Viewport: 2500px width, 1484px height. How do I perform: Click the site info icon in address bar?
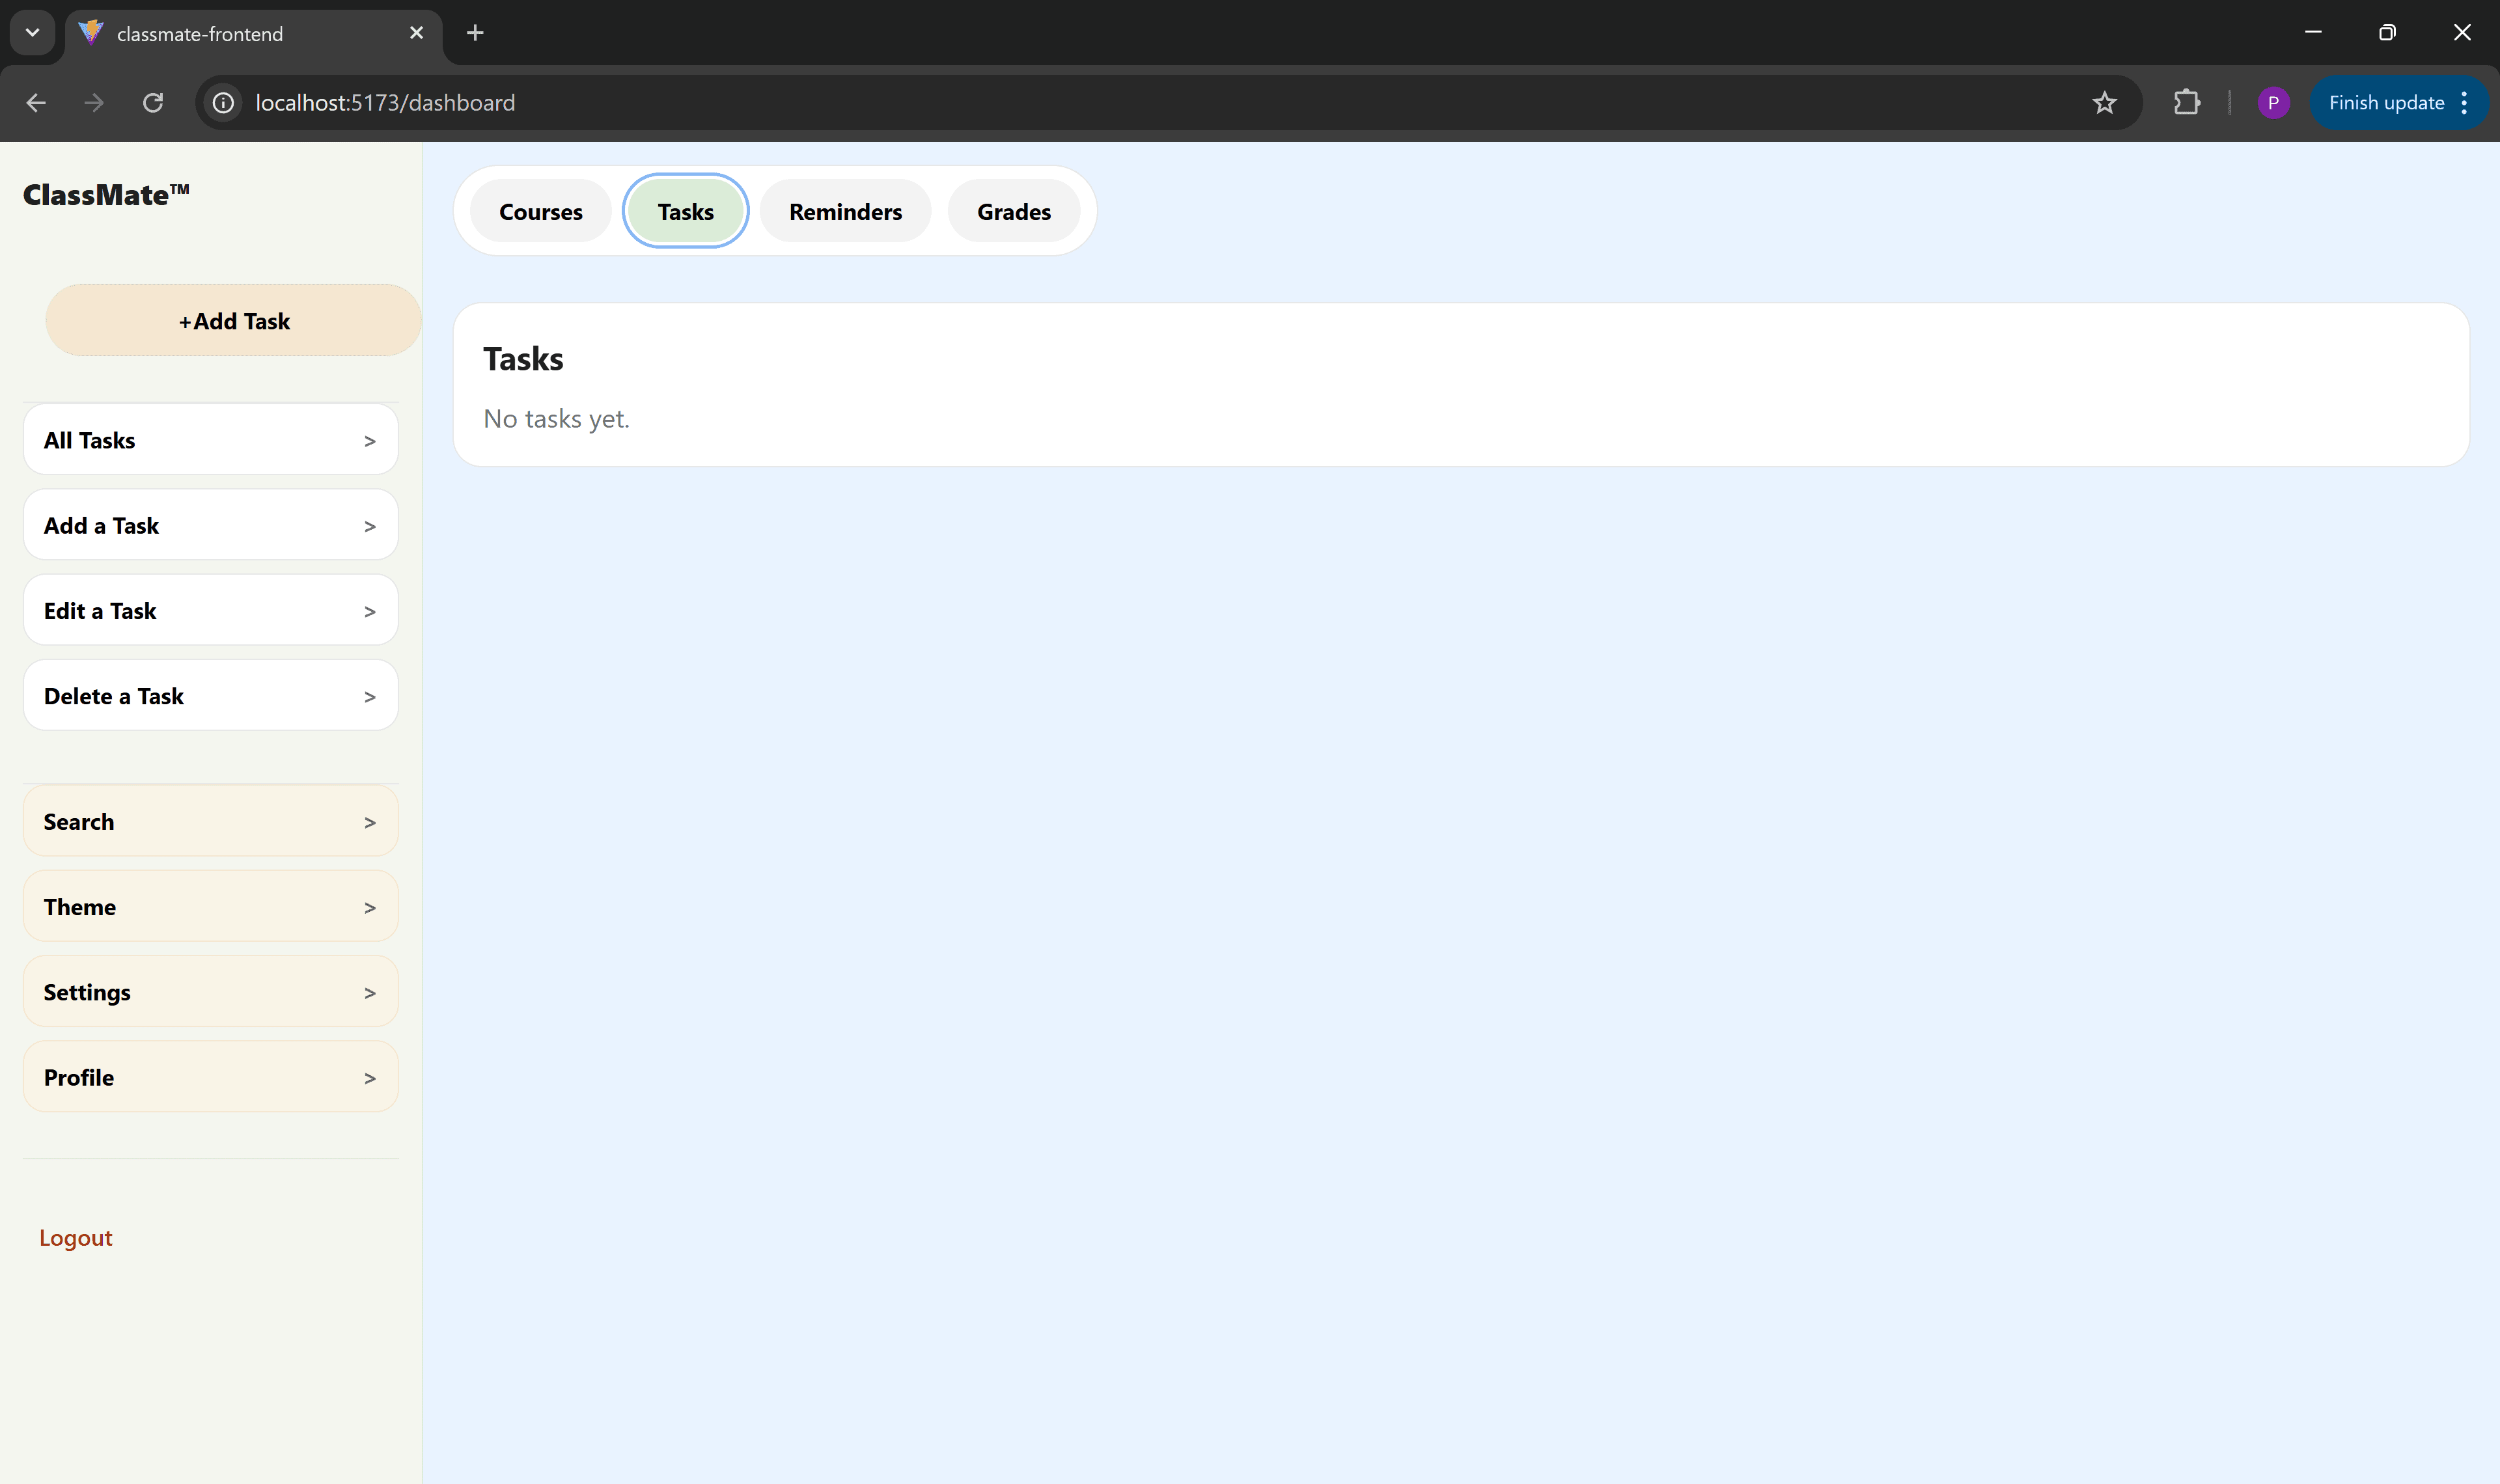click(x=222, y=102)
